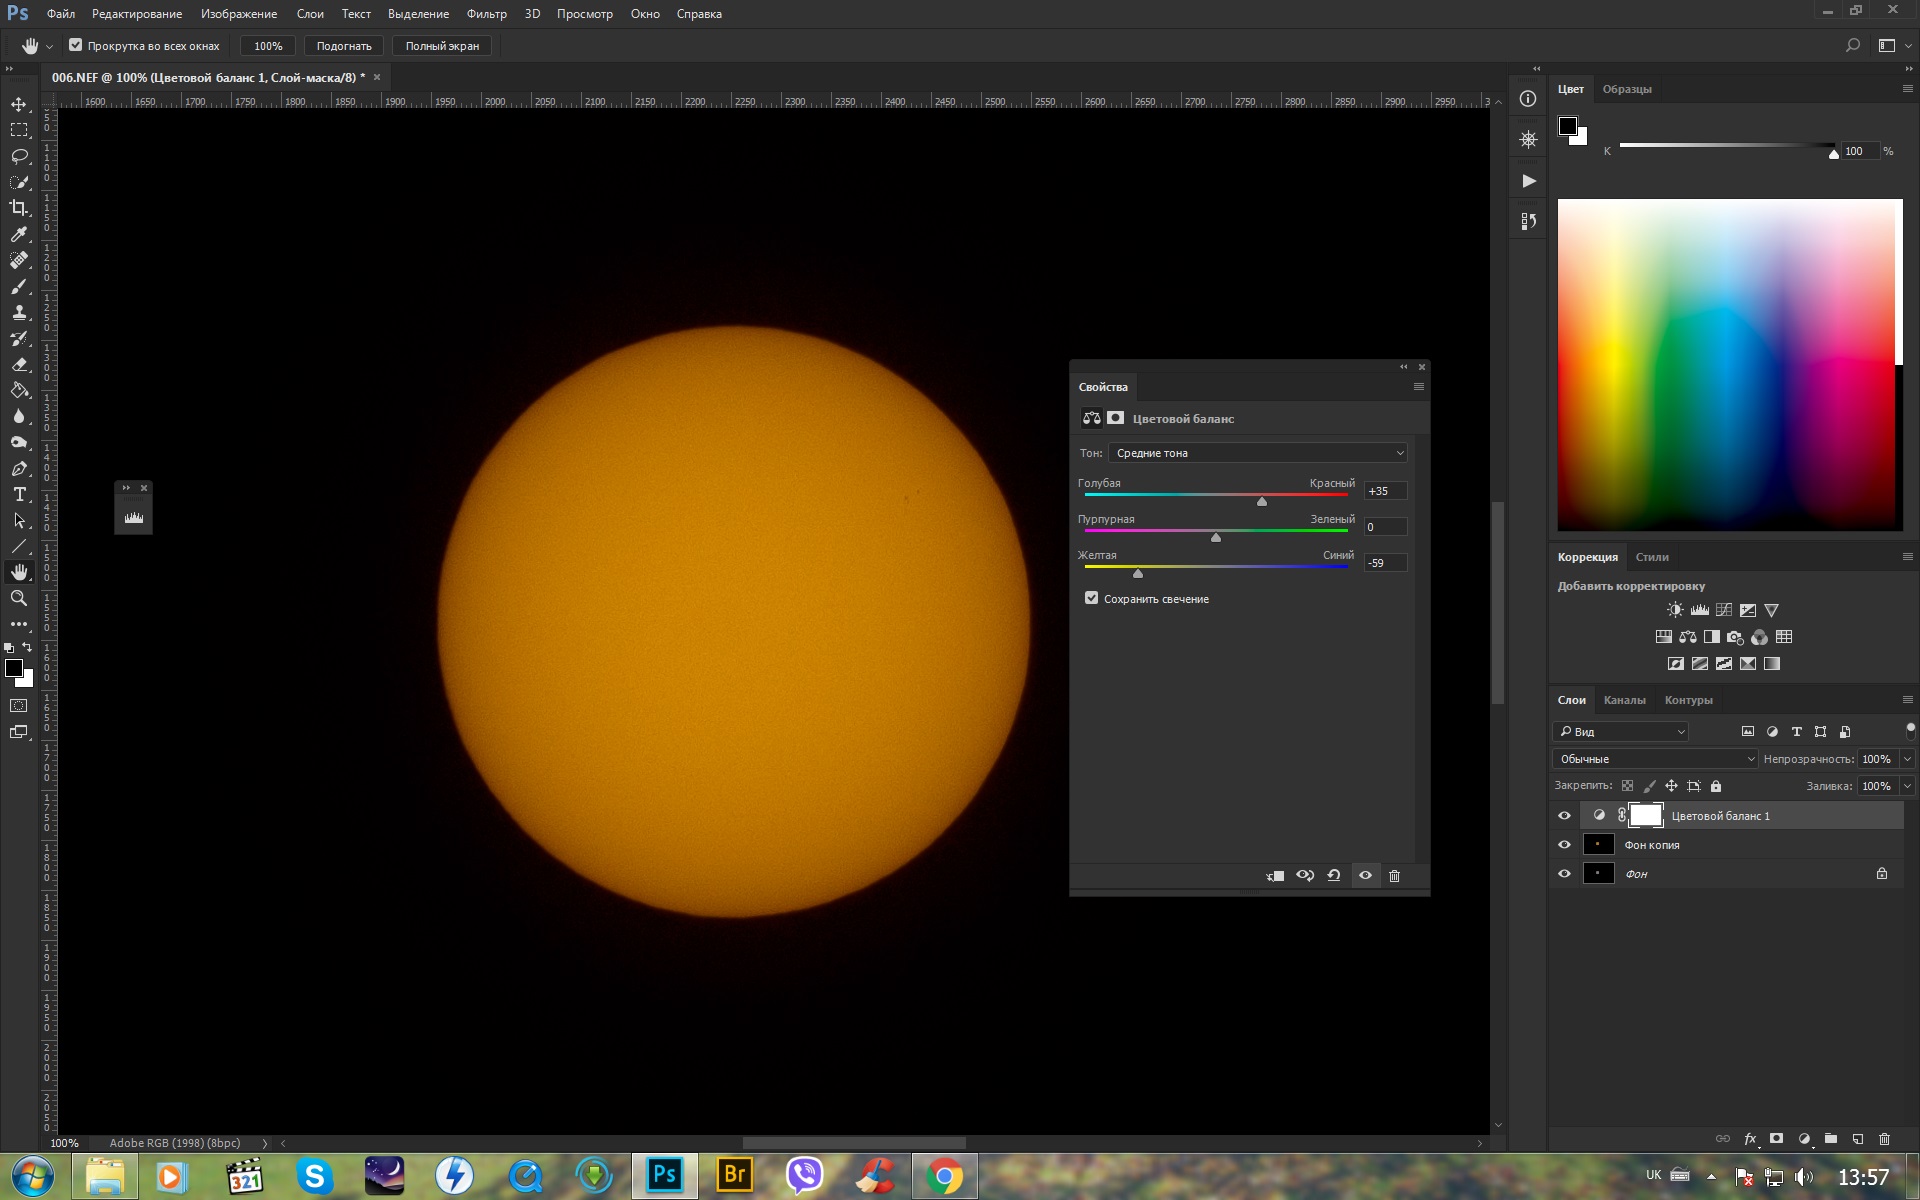Uncheck Сохранить свечение checkbox
Image resolution: width=1920 pixels, height=1200 pixels.
(x=1091, y=598)
